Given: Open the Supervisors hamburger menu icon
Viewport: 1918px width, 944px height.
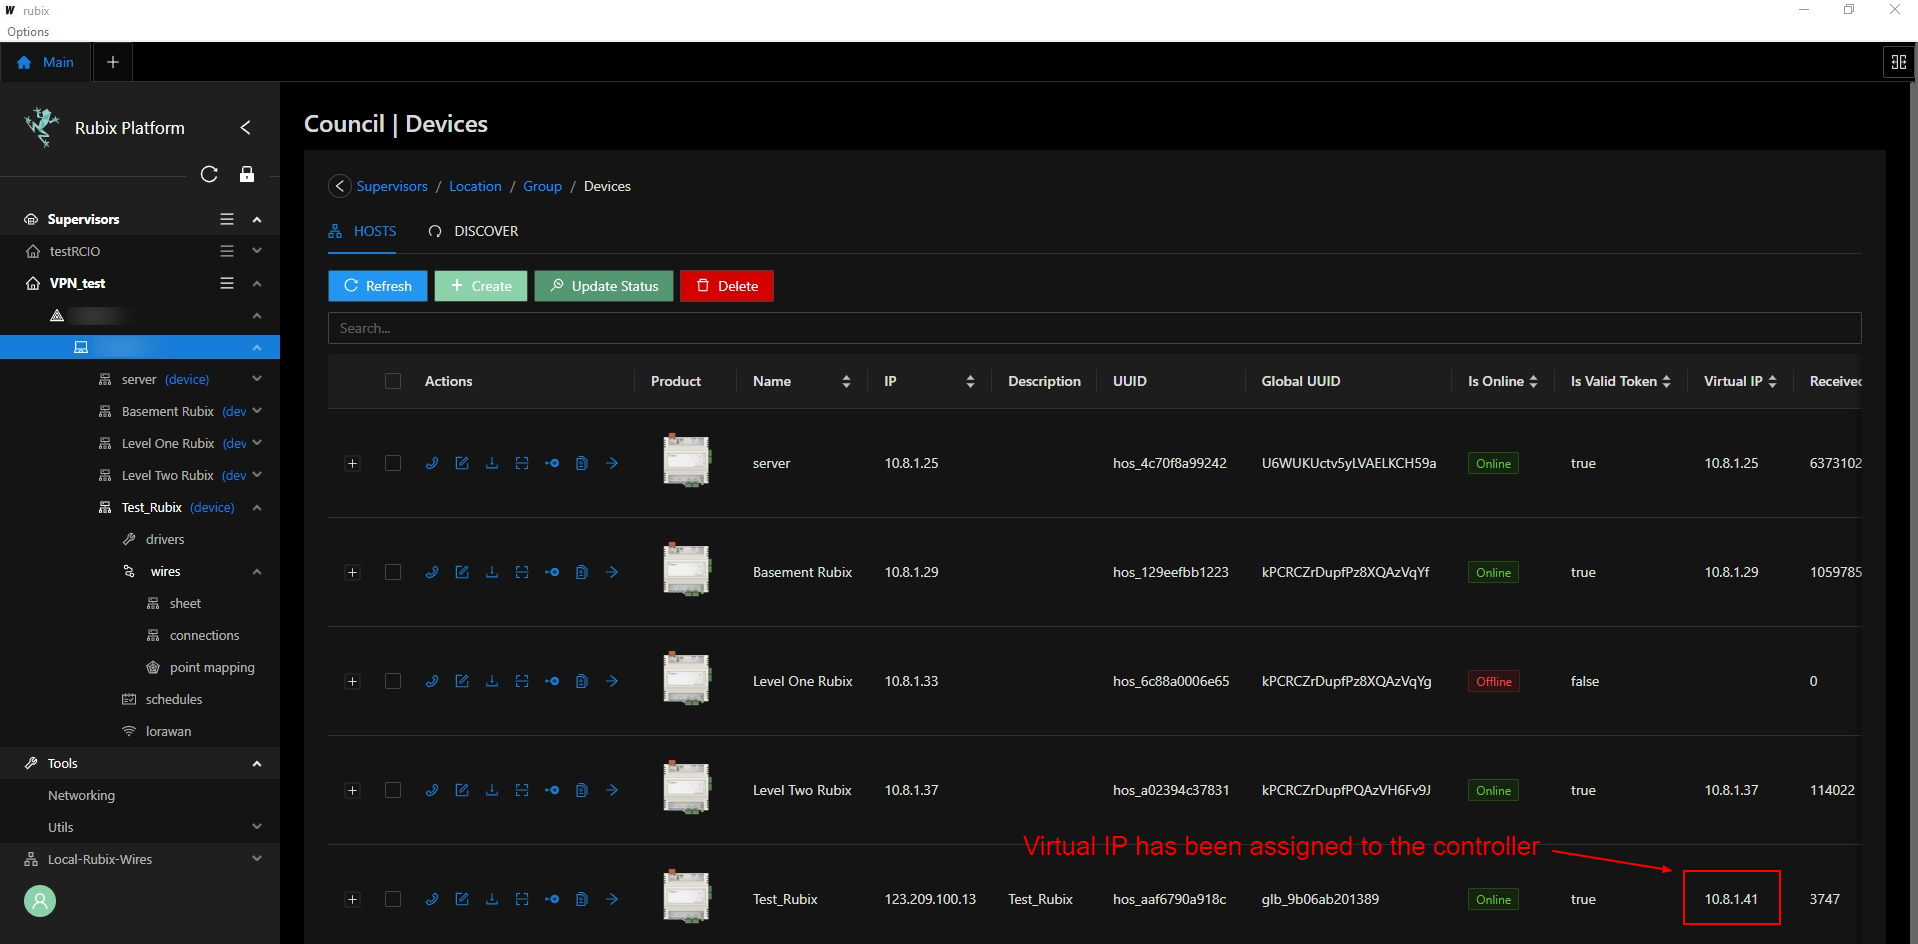Looking at the screenshot, I should click(227, 219).
